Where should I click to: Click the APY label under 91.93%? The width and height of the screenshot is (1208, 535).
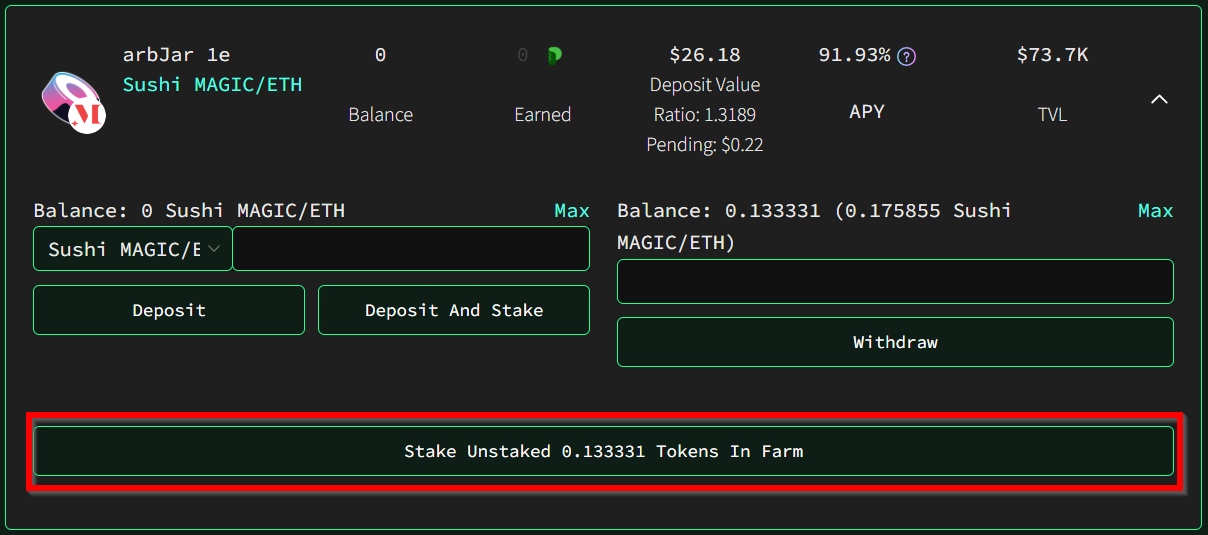coord(867,112)
